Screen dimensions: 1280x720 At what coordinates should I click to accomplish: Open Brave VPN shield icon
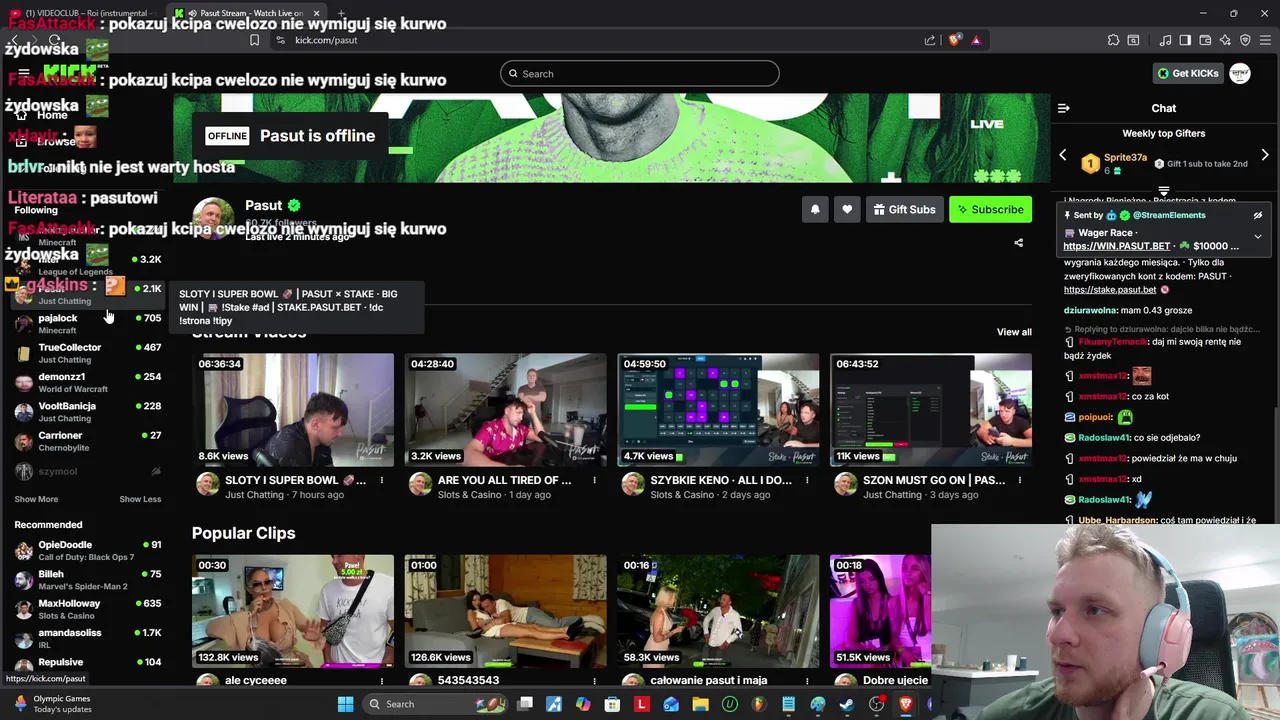click(1245, 40)
